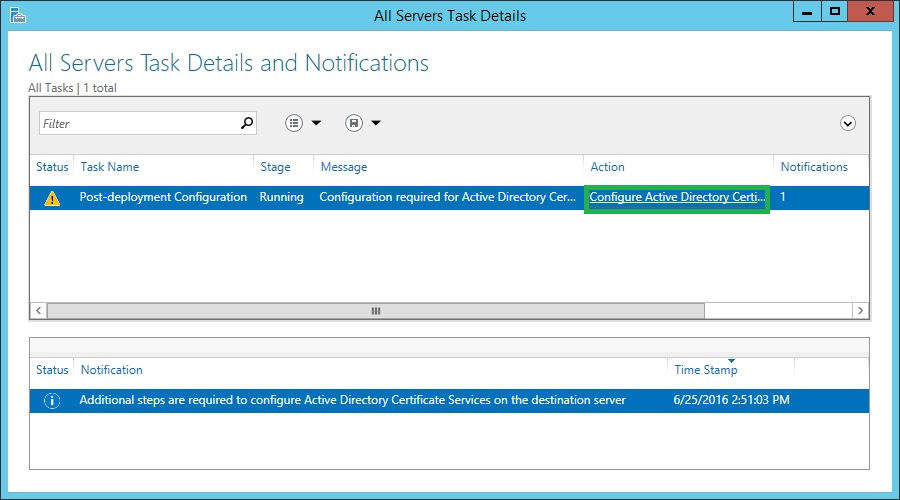900x500 pixels.
Task: Open the dropdown arrow beside the save icon
Action: (x=376, y=123)
